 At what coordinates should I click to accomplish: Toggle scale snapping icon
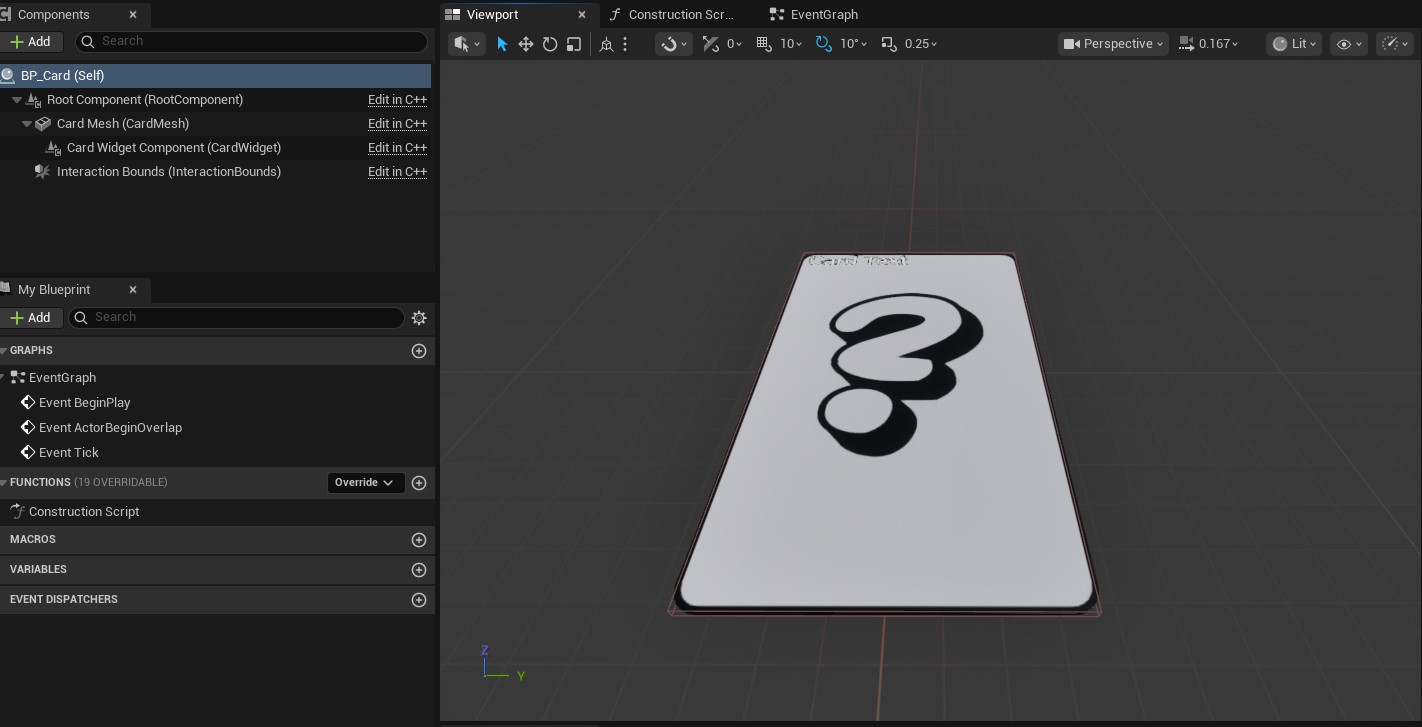tap(889, 44)
